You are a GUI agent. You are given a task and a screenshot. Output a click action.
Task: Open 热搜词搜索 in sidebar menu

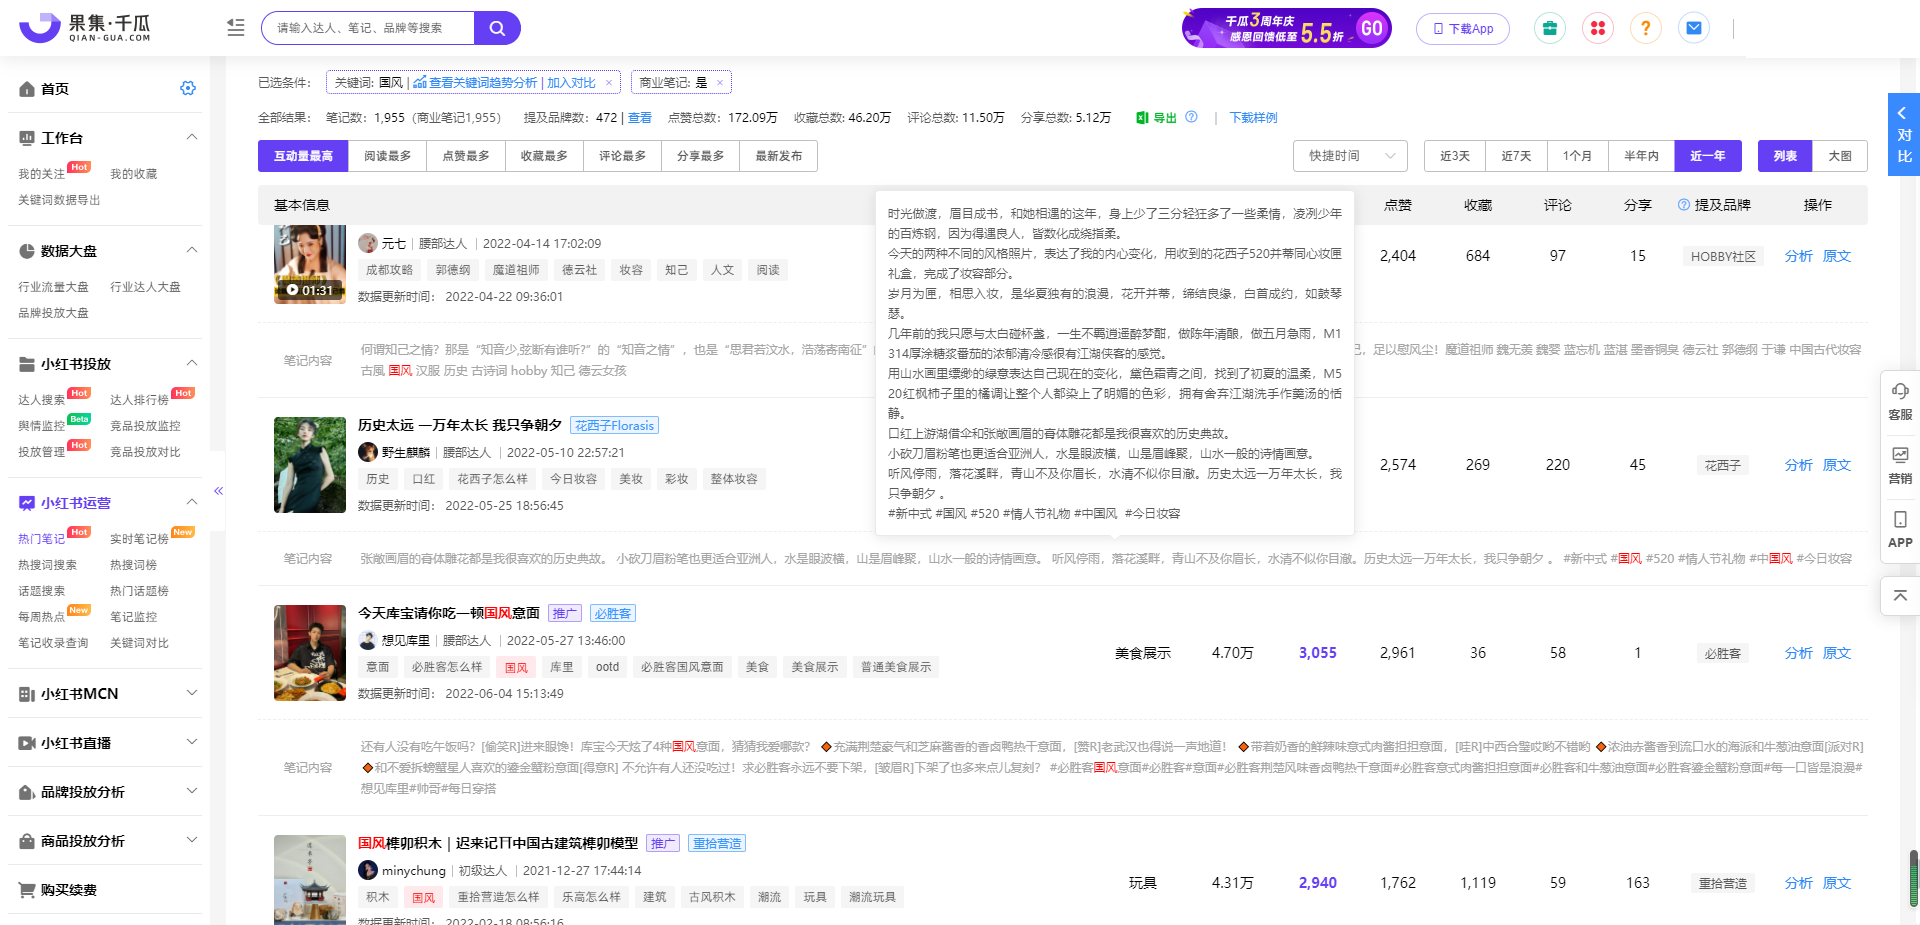[x=47, y=565]
